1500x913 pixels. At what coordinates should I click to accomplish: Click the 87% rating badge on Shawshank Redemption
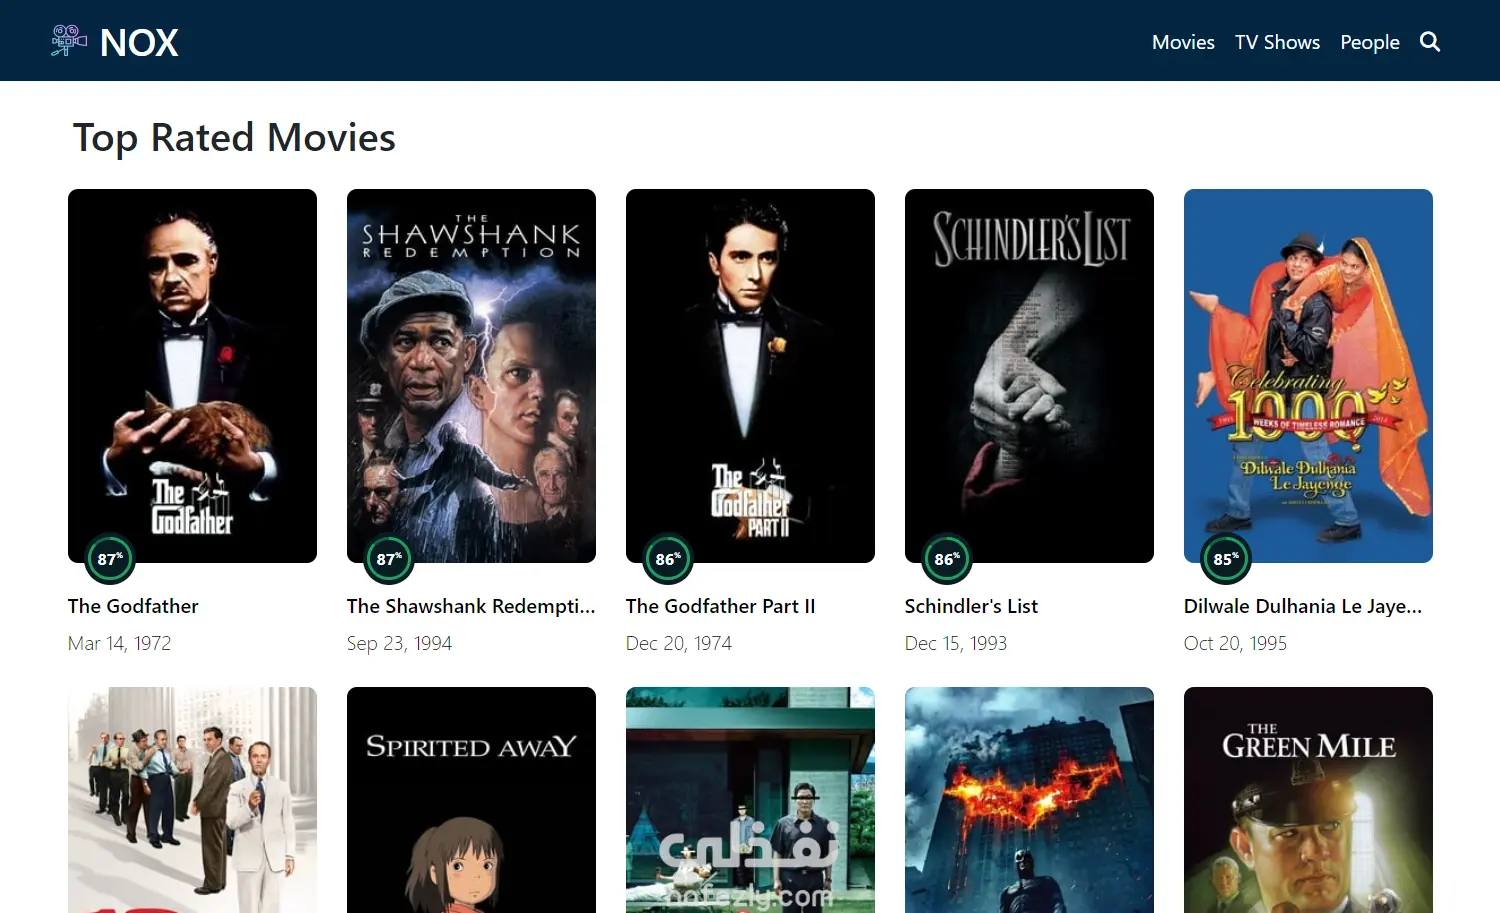coord(388,559)
